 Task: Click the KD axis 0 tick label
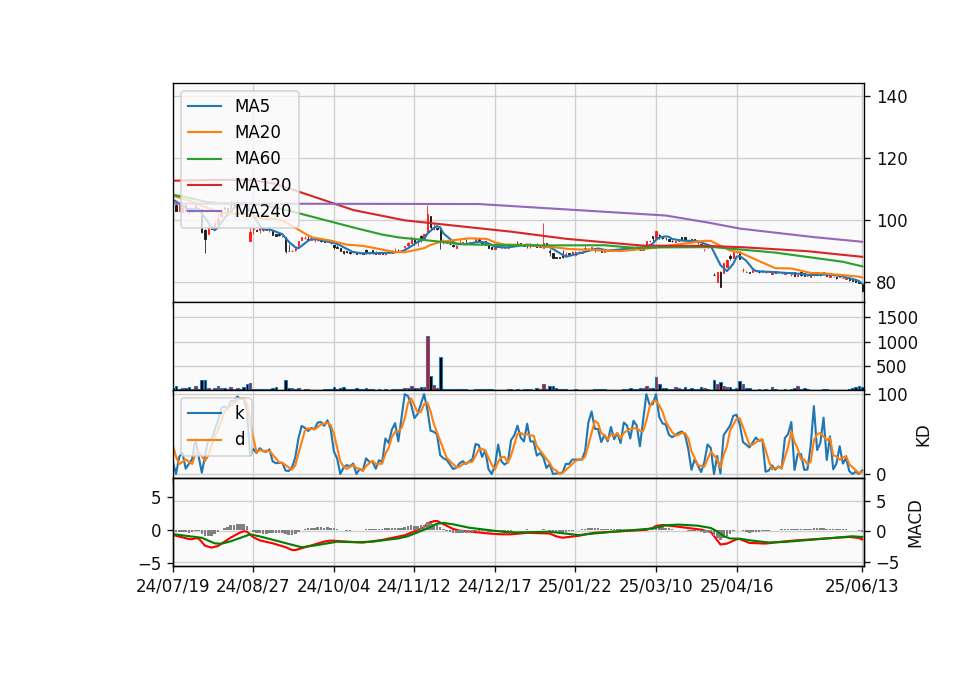pyautogui.click(x=882, y=474)
